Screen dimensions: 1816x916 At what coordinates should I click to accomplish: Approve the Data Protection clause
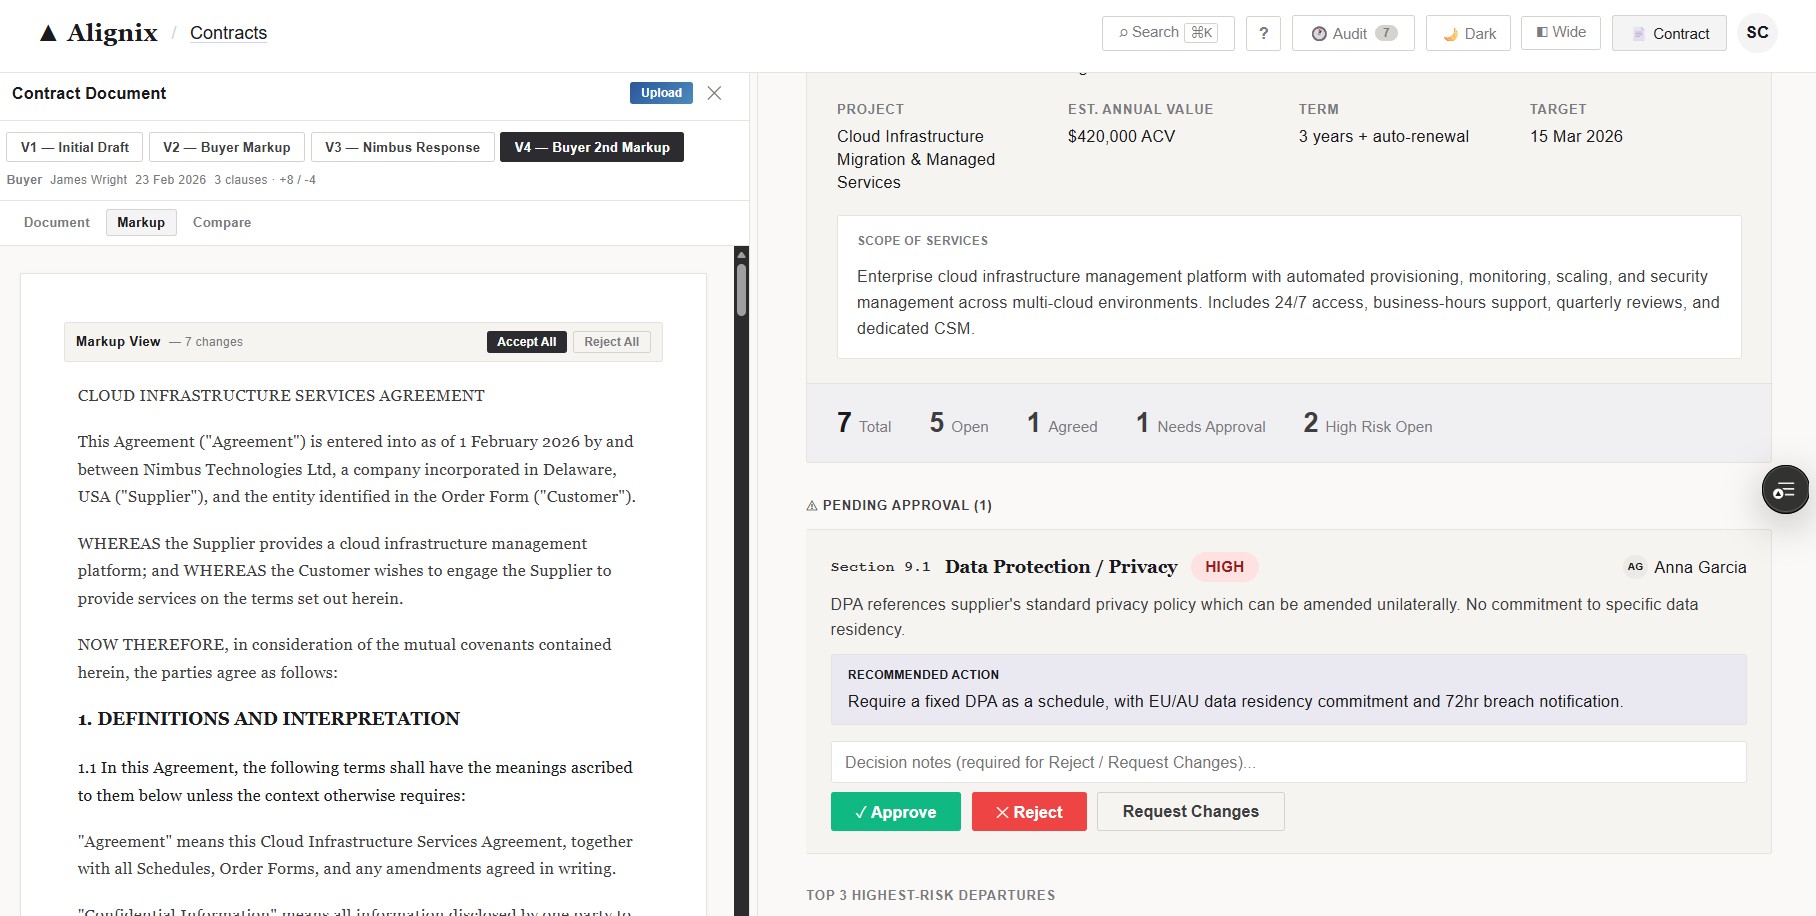click(x=895, y=812)
